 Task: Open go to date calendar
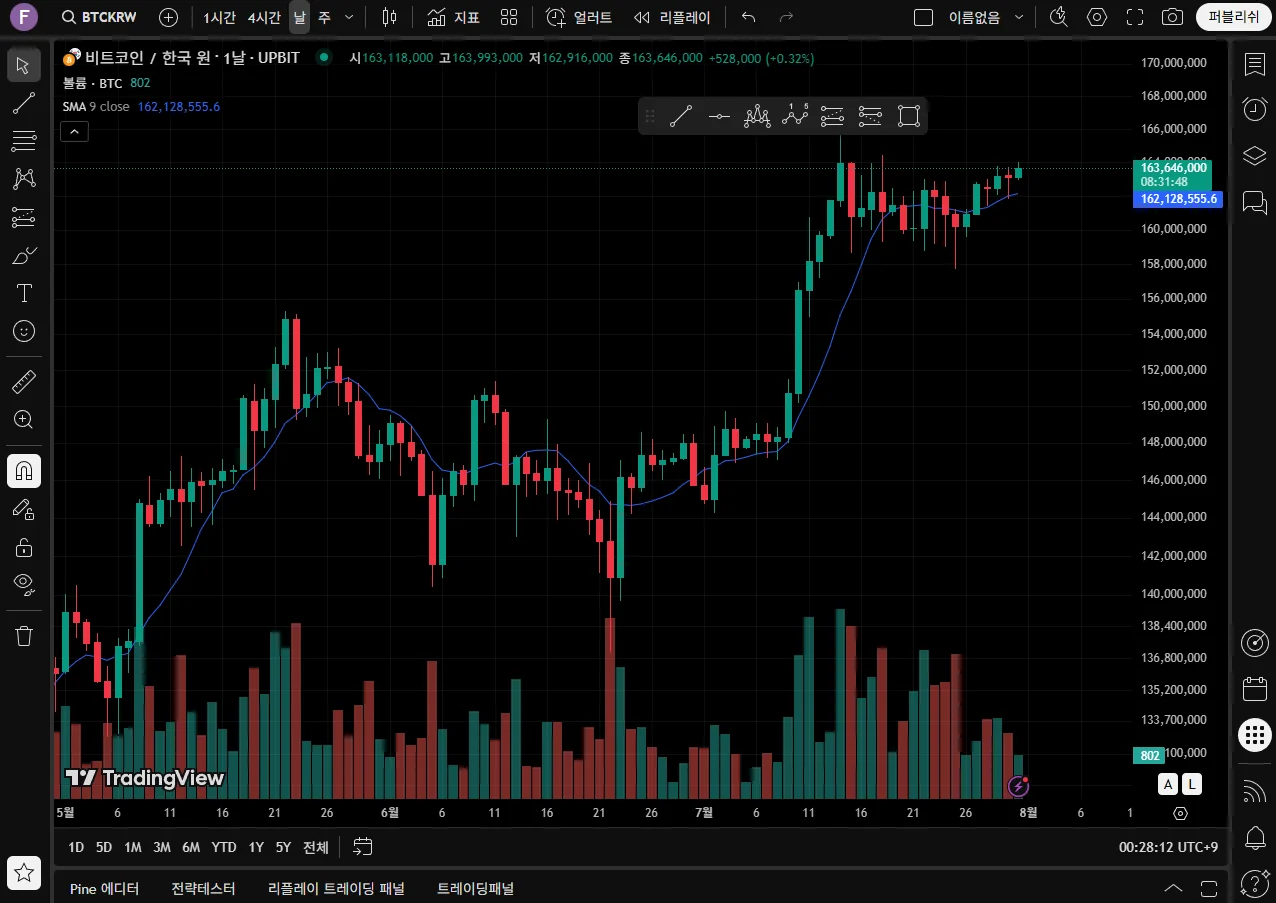tap(363, 847)
